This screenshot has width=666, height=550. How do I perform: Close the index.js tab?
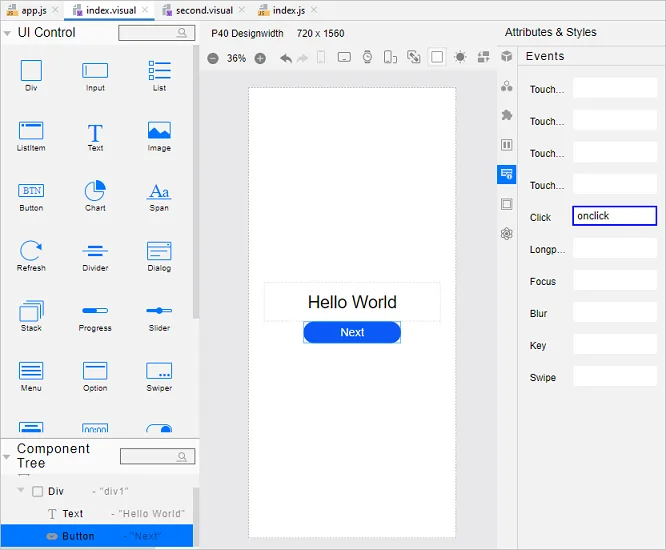314,10
